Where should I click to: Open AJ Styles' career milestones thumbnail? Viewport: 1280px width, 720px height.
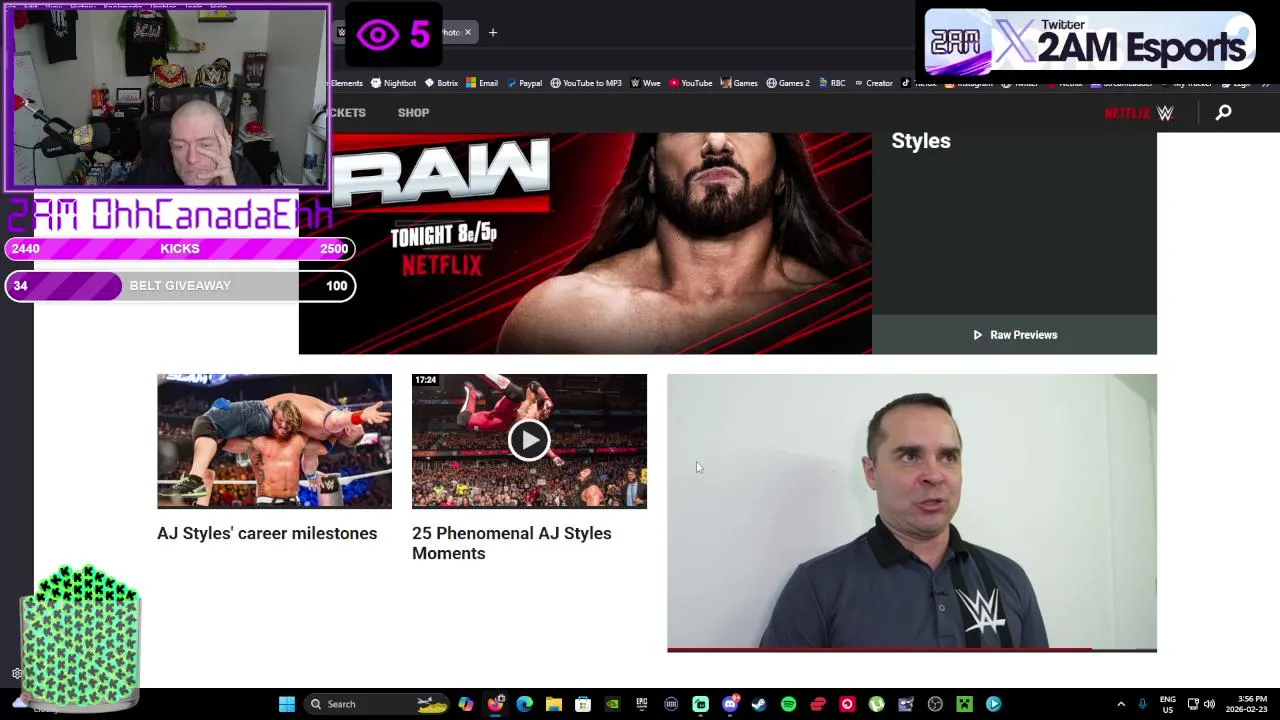[274, 441]
